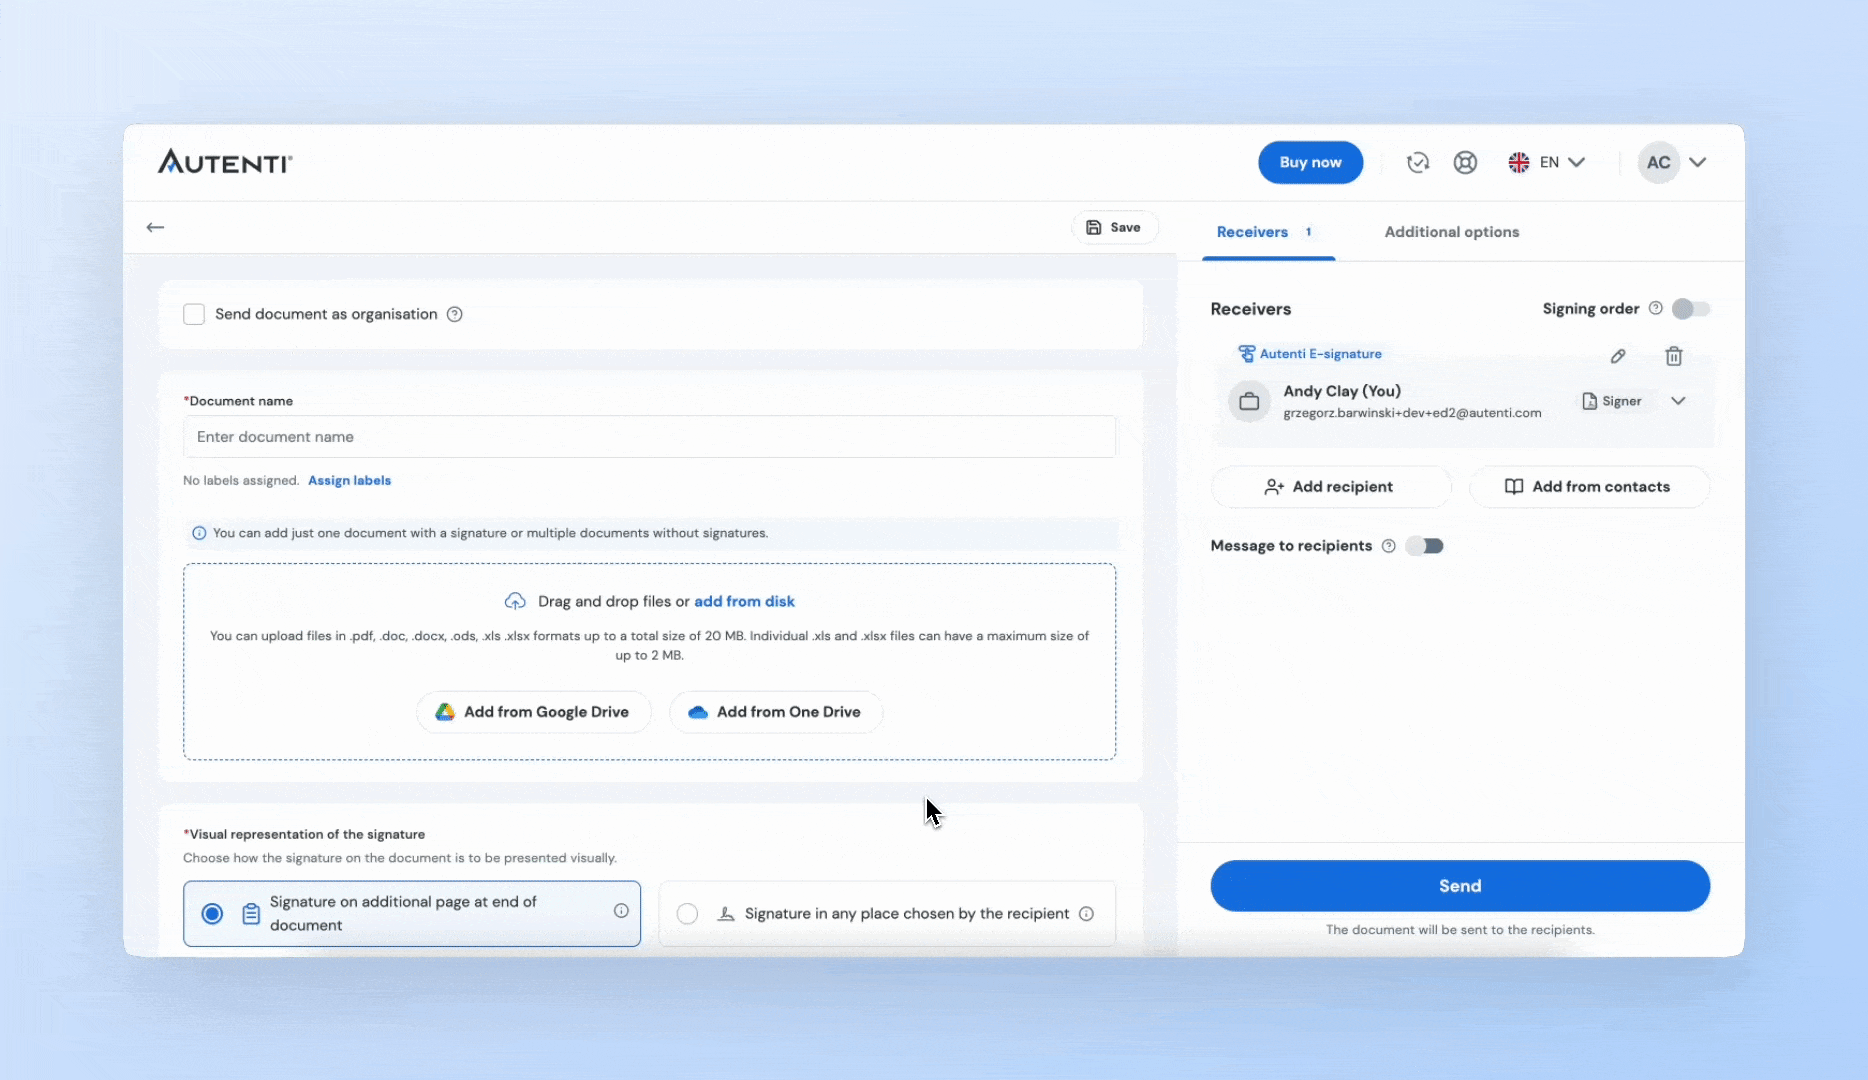Switch to the Additional options tab
Image resolution: width=1868 pixels, height=1080 pixels.
(1451, 232)
